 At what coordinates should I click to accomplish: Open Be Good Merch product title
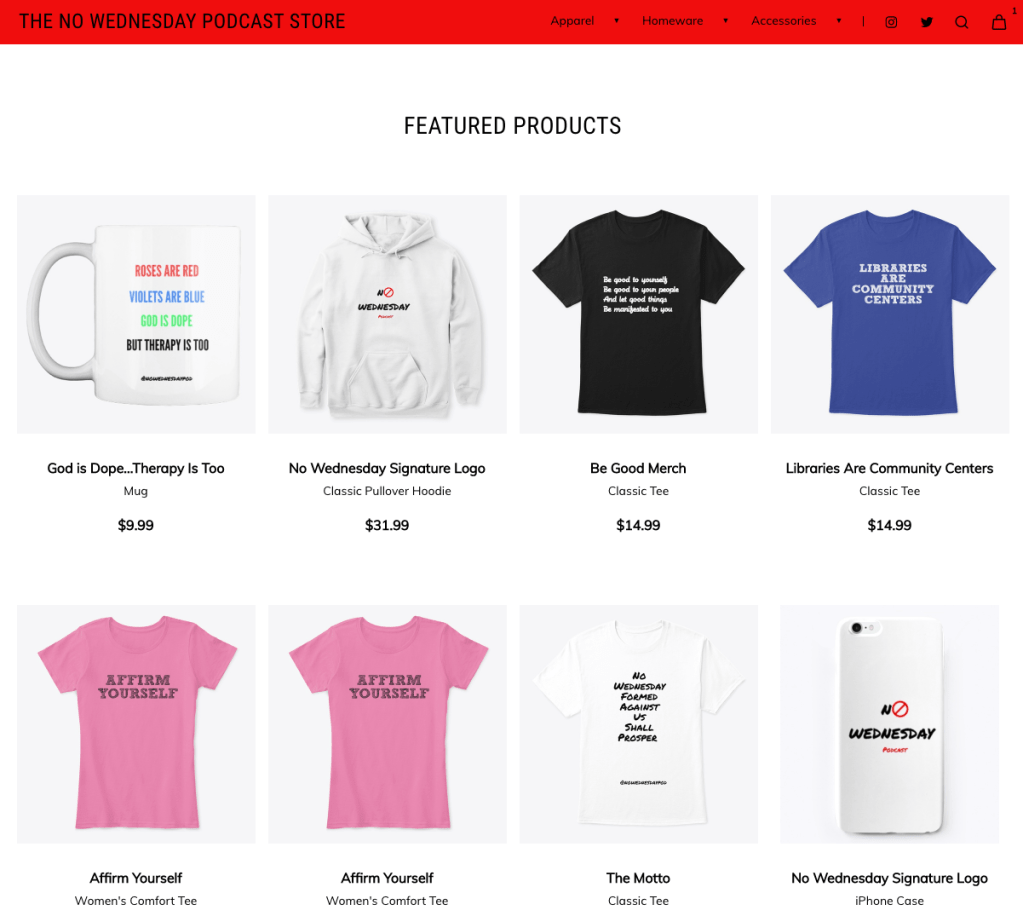point(638,468)
